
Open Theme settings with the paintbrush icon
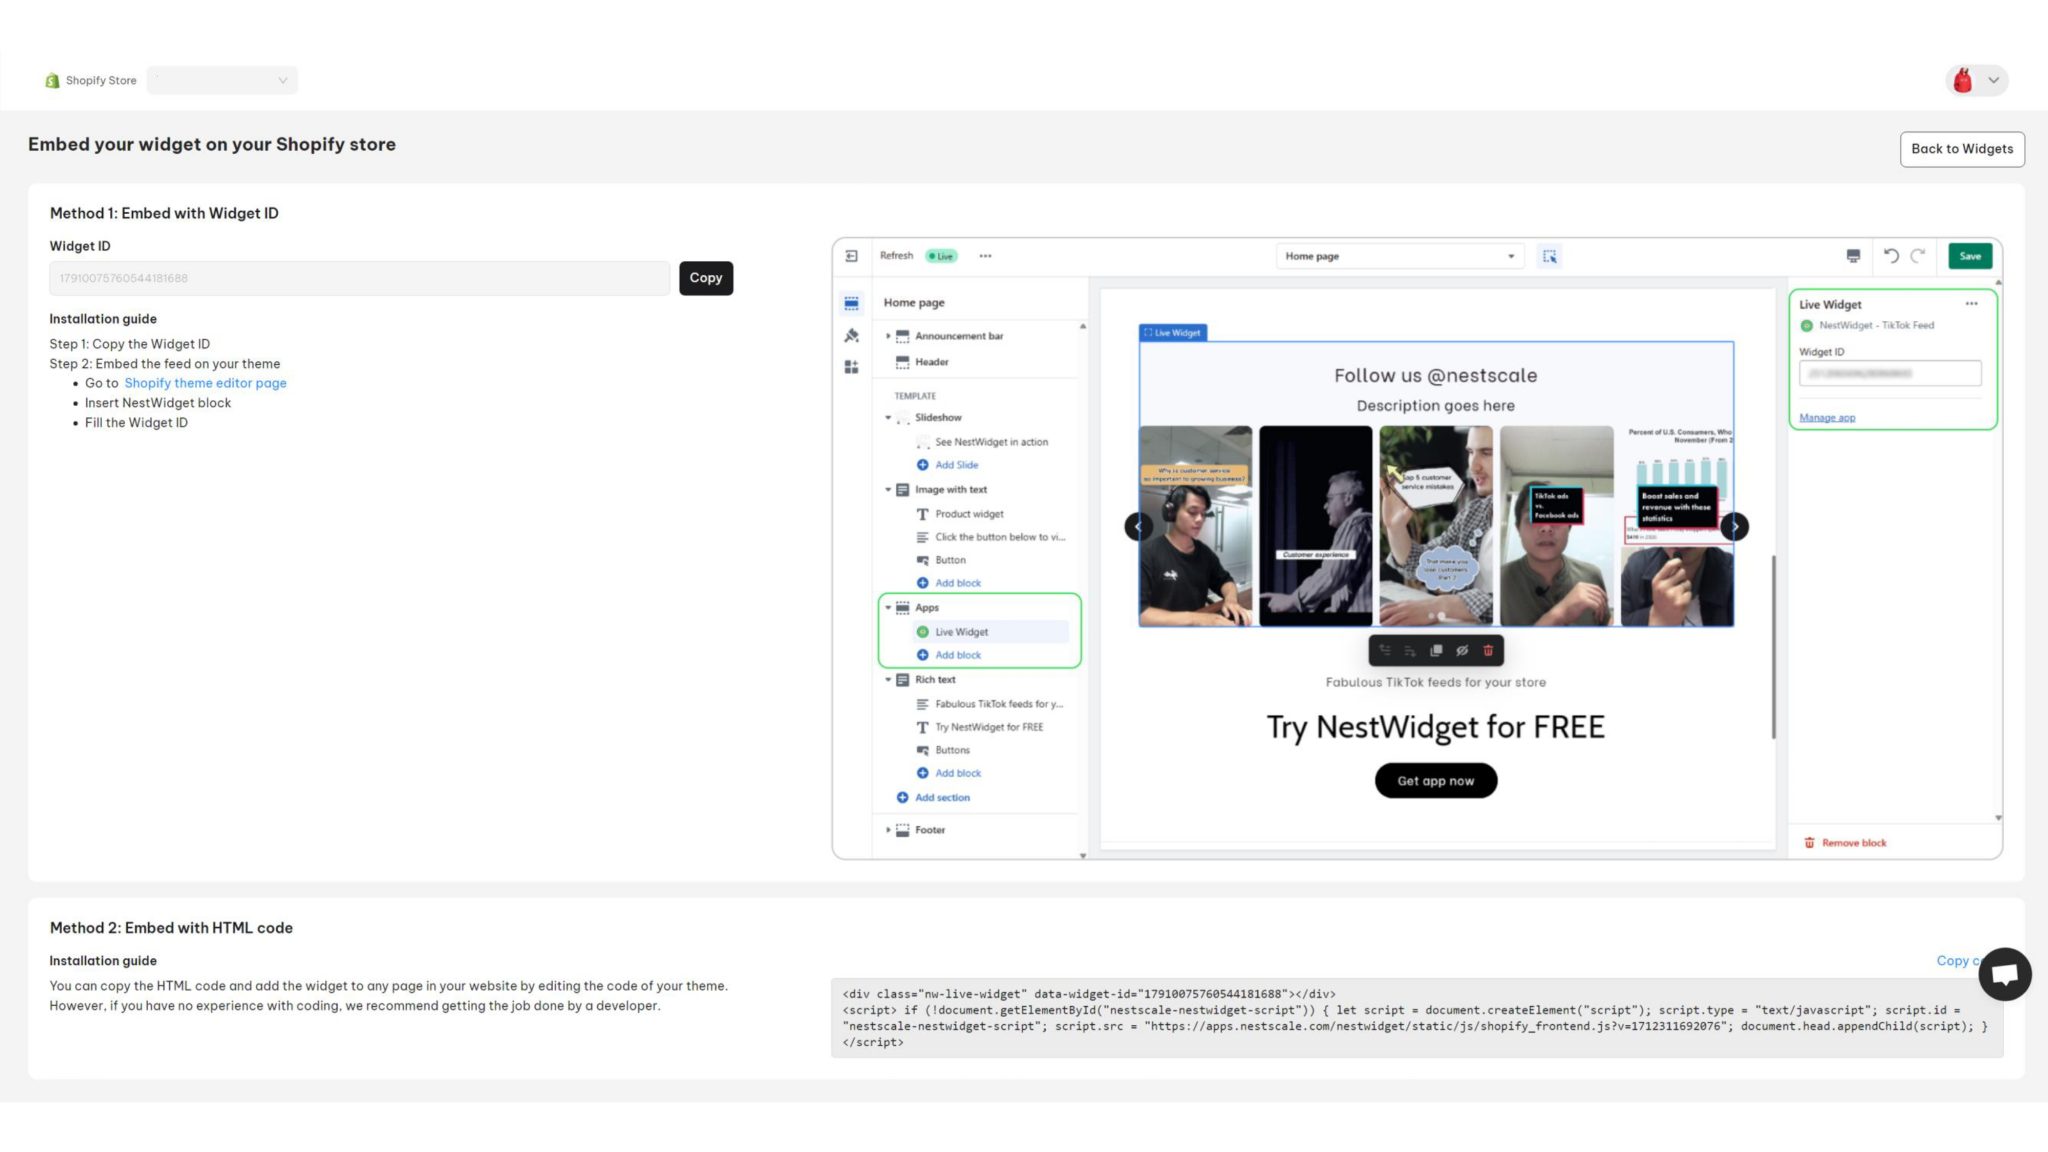852,338
